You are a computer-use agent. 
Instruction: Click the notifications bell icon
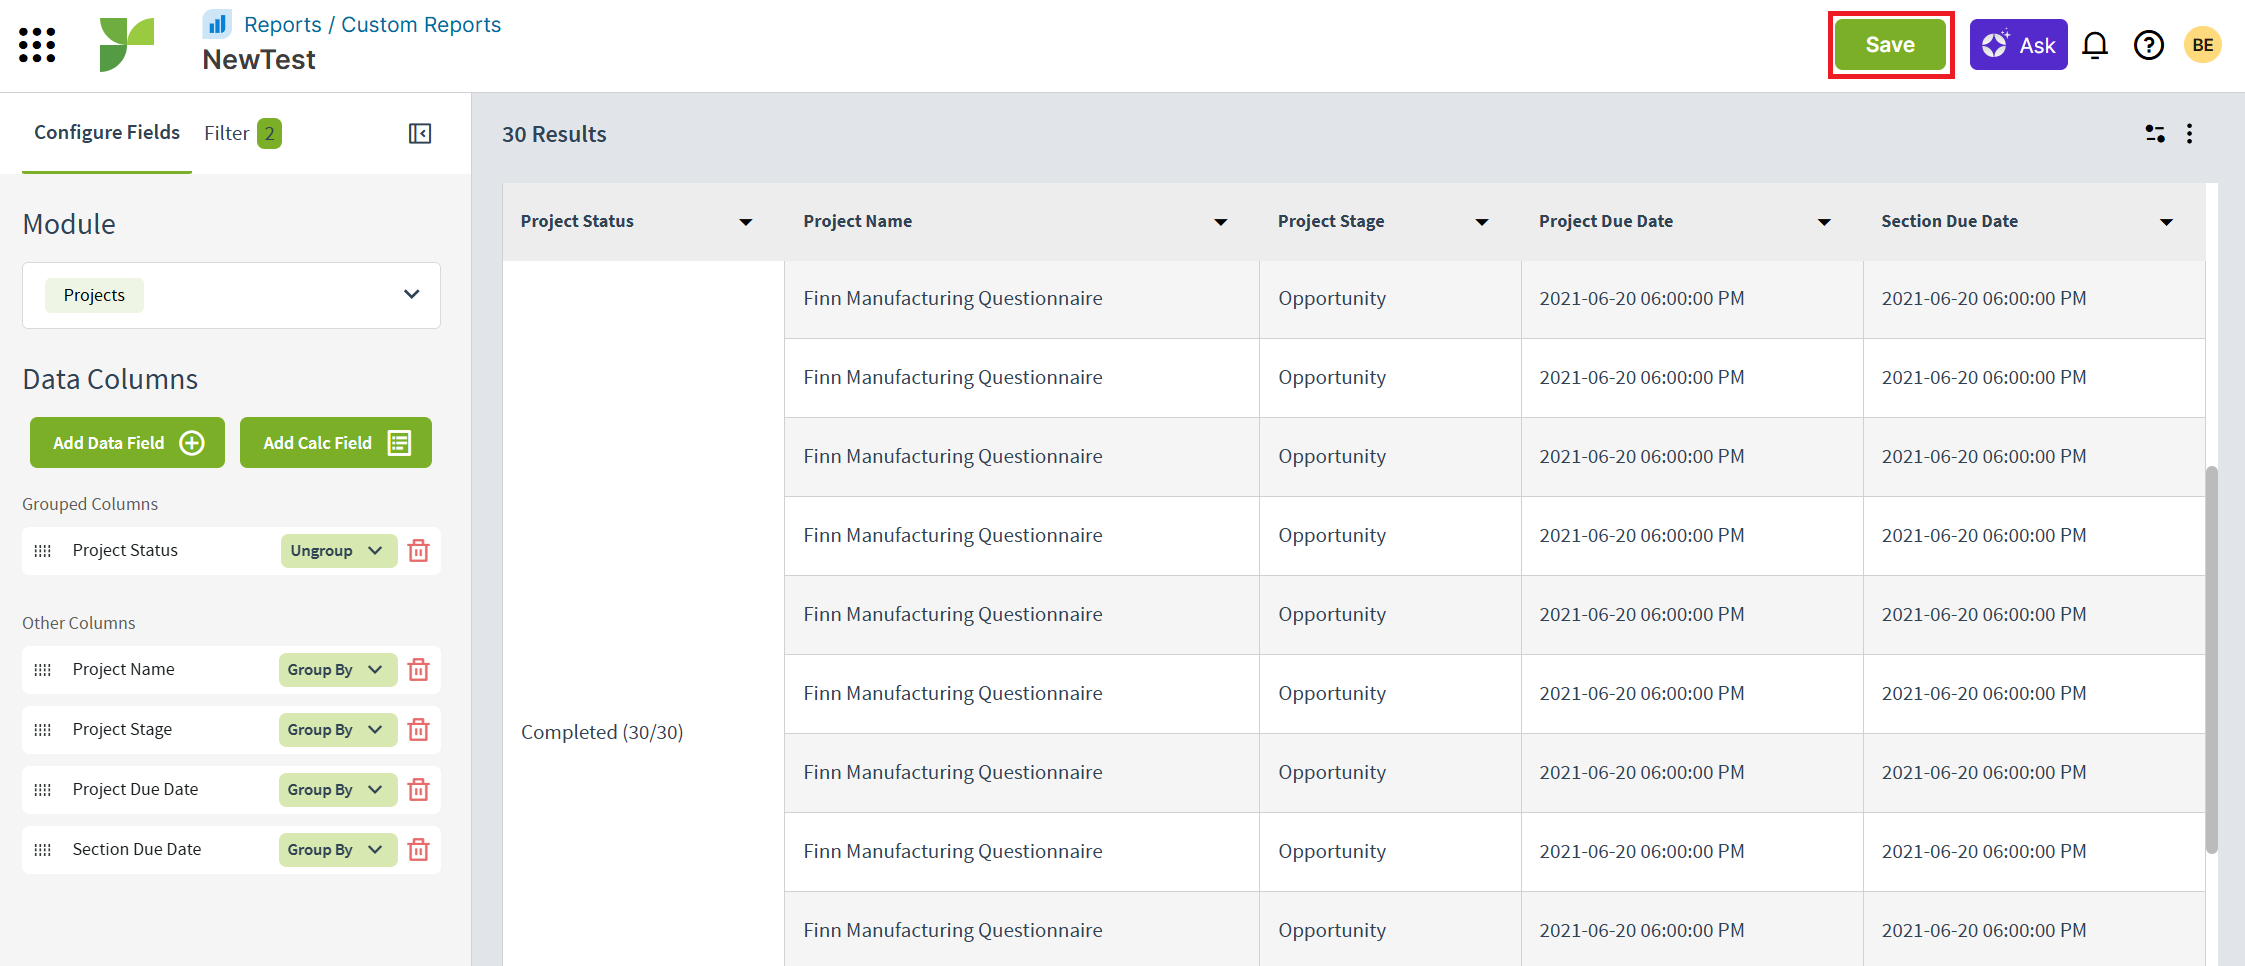2094,45
